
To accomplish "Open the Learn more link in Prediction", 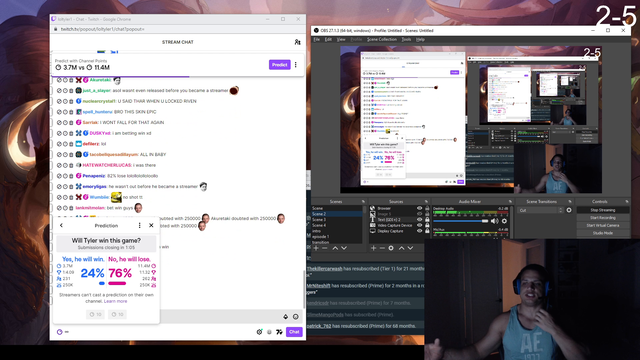I will click(116, 301).
